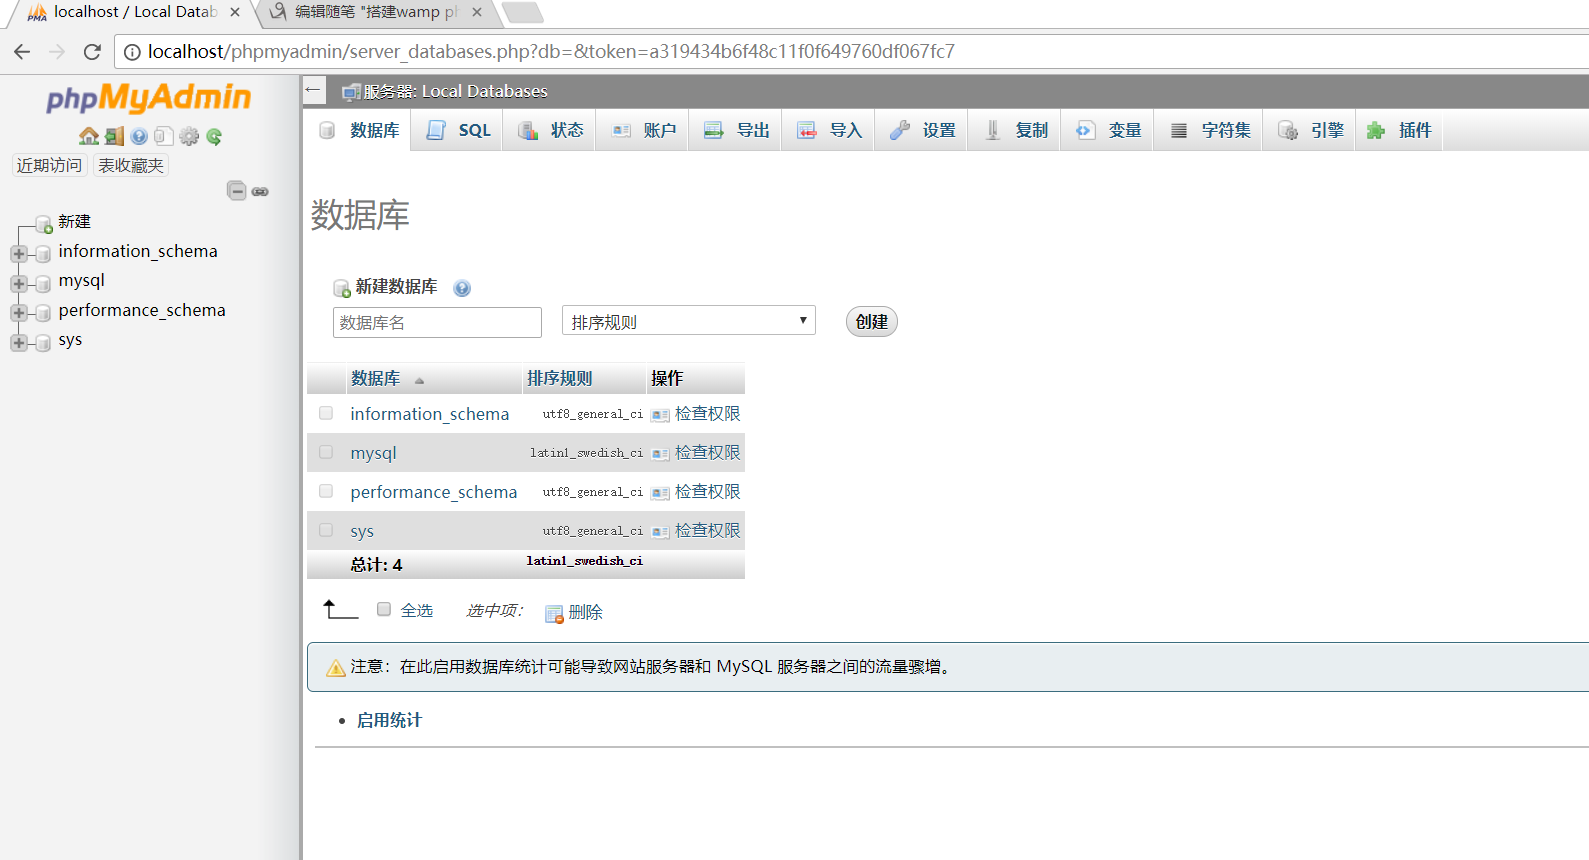Click the log out door icon
The width and height of the screenshot is (1589, 860).
114,136
